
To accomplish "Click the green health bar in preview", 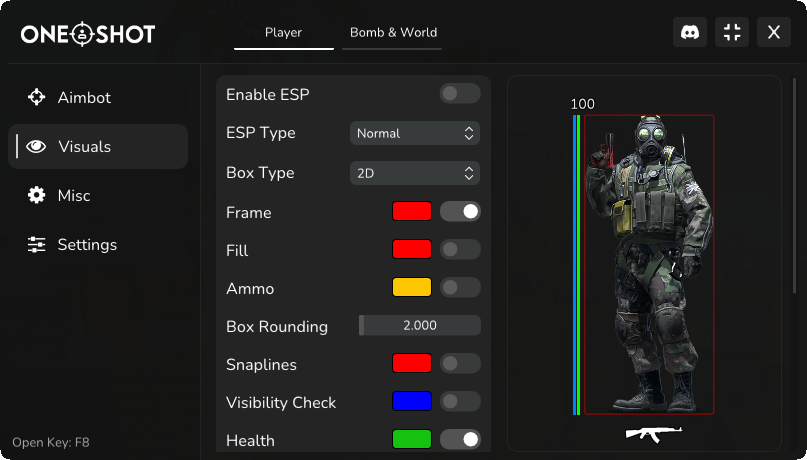I will 579,265.
